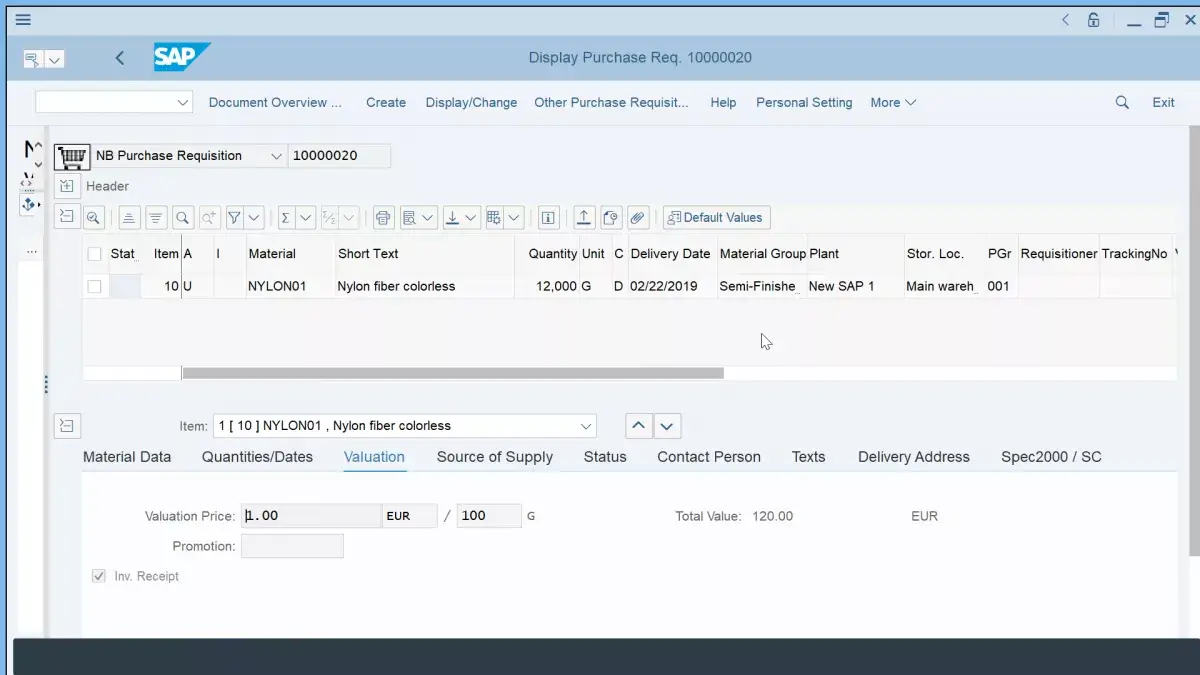Image resolution: width=1200 pixels, height=675 pixels.
Task: Click the information icon in grid toolbar
Action: point(548,217)
